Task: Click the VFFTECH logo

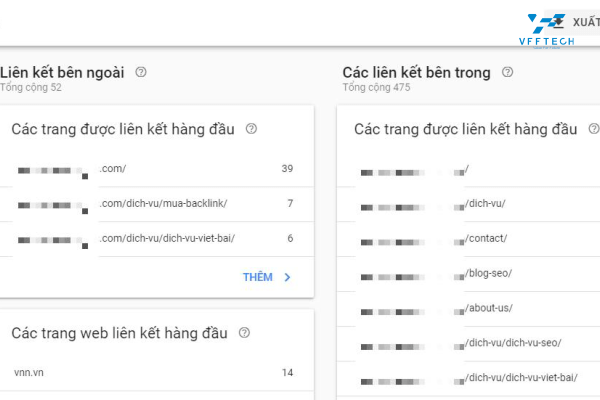Action: (548, 28)
